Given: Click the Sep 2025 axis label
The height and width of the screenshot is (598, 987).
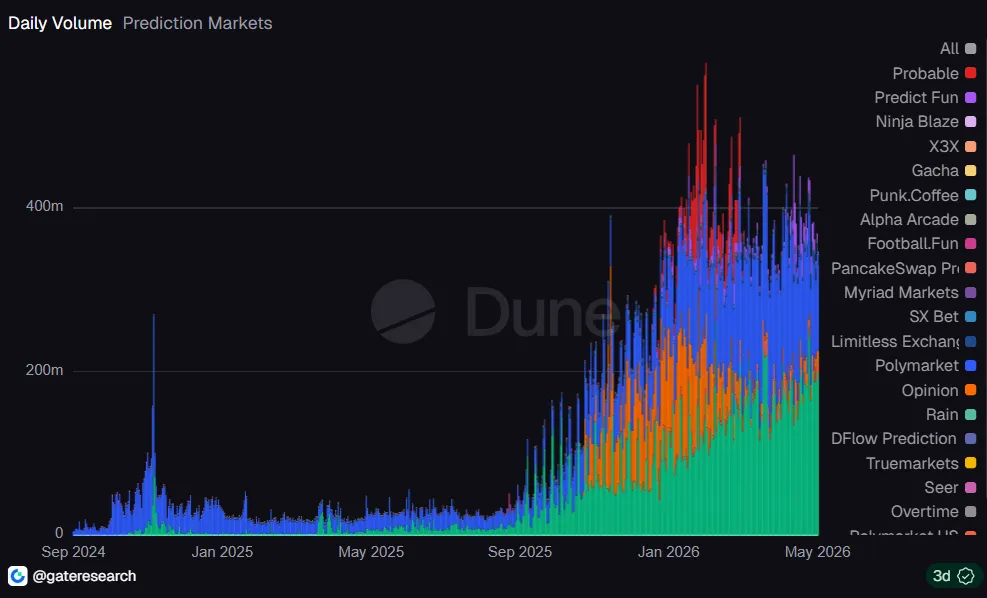Looking at the screenshot, I should (x=520, y=552).
